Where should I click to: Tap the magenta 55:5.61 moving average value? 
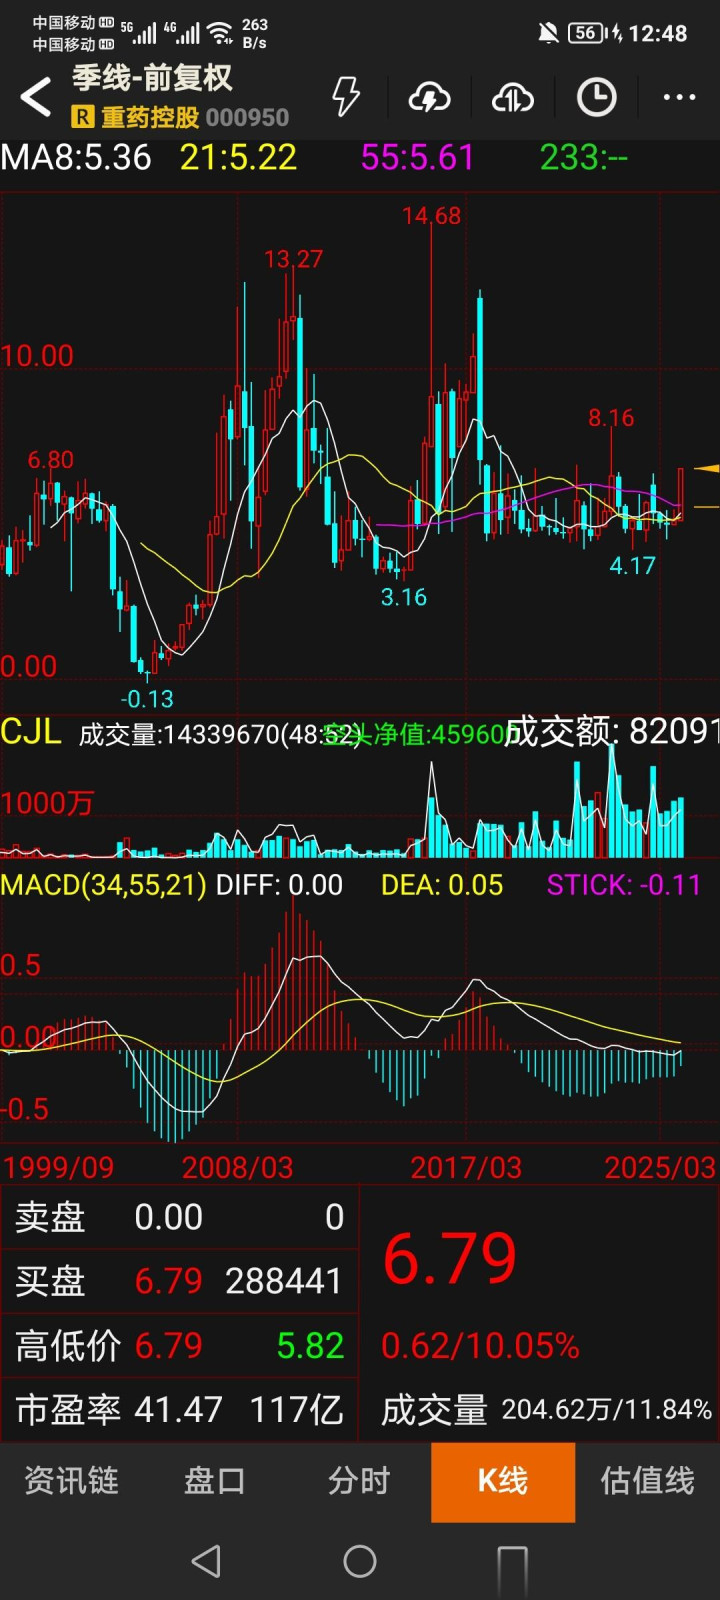click(x=417, y=157)
